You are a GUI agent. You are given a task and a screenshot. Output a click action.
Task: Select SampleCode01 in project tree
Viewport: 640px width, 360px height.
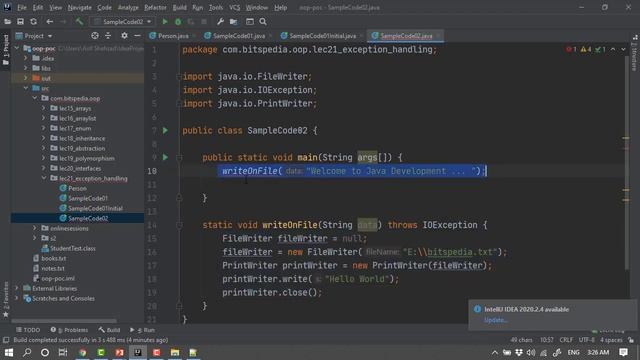[88, 198]
